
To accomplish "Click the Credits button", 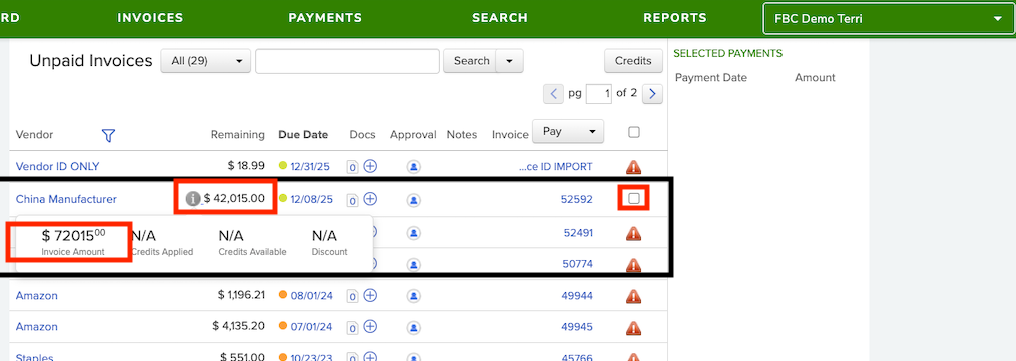I will tap(633, 61).
